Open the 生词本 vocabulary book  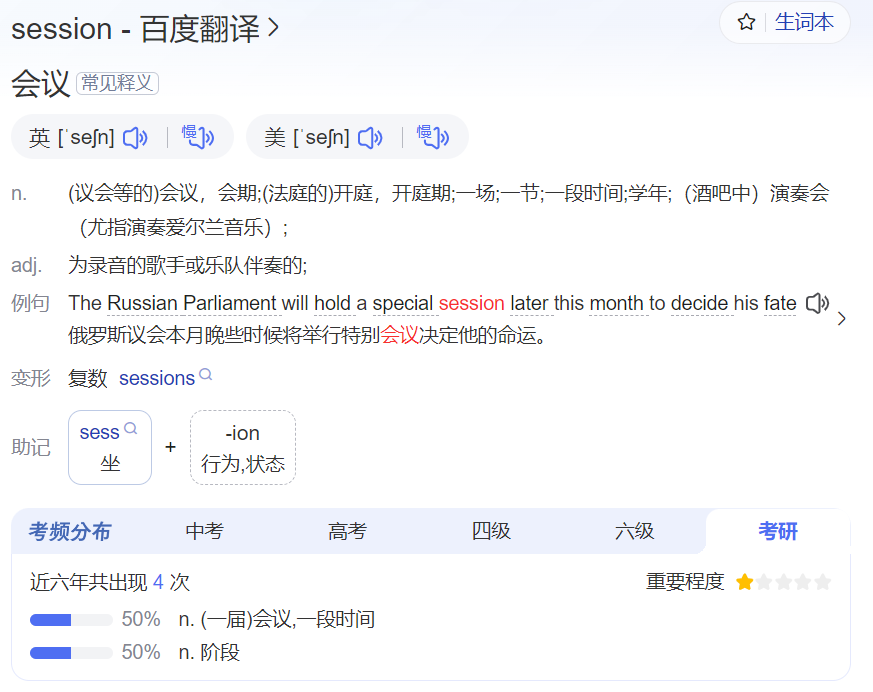804,22
